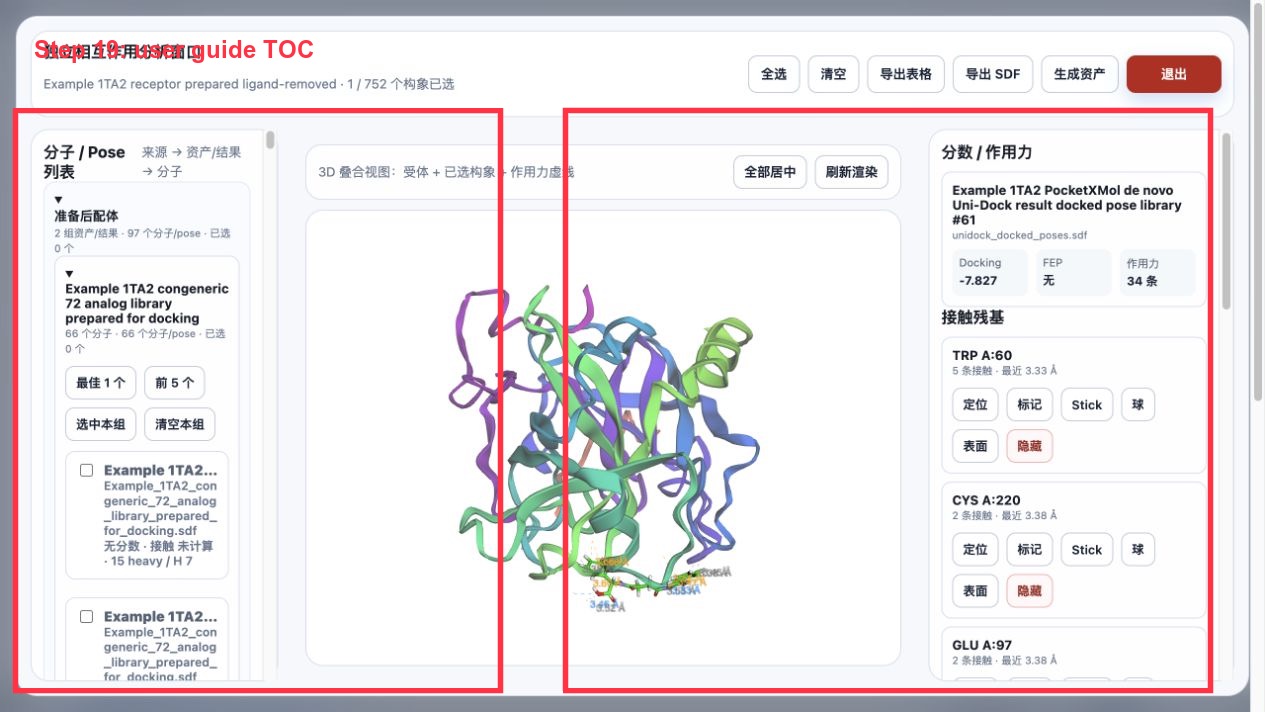Viewport: 1265px width, 712px height.
Task: Click the red 退出 button
Action: (1174, 74)
